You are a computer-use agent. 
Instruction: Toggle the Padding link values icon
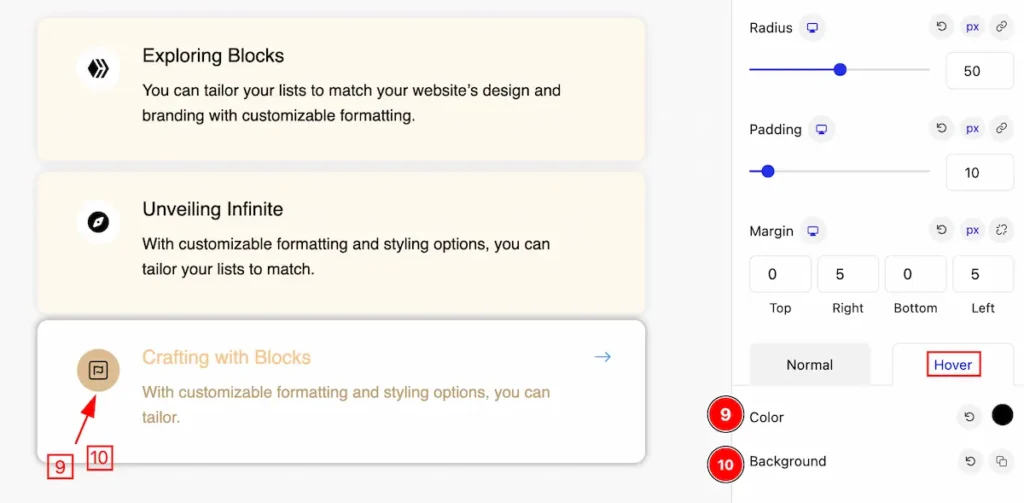[1001, 129]
